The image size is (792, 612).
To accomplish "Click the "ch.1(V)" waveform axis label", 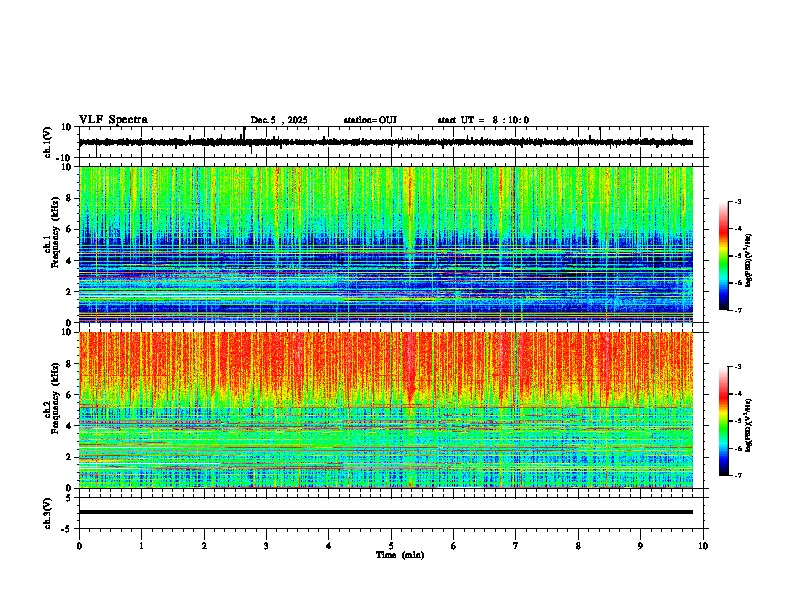I will pyautogui.click(x=48, y=142).
